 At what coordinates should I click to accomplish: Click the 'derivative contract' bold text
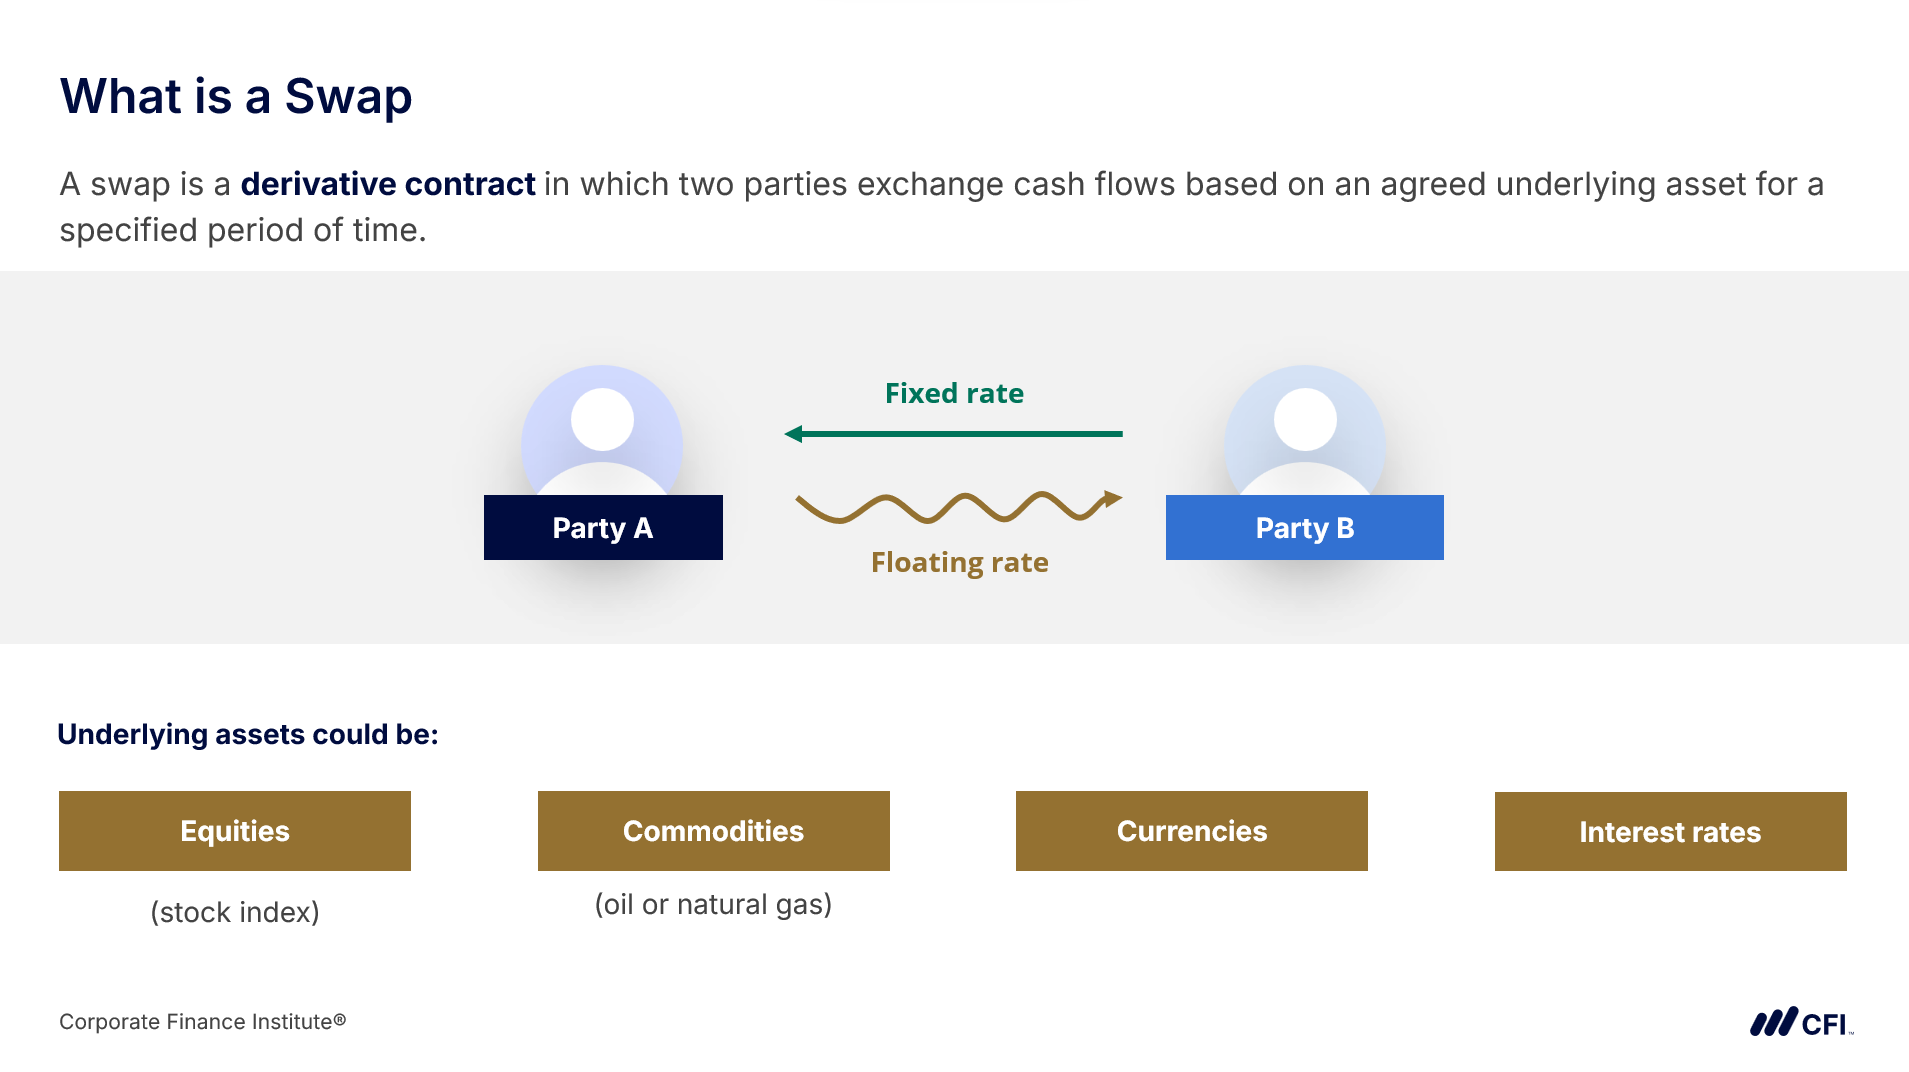[x=388, y=184]
